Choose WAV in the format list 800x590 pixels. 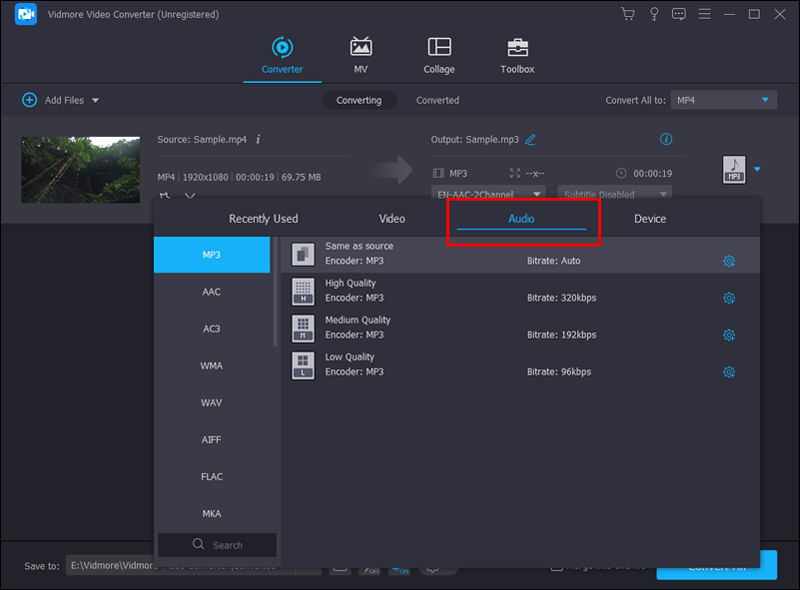212,403
